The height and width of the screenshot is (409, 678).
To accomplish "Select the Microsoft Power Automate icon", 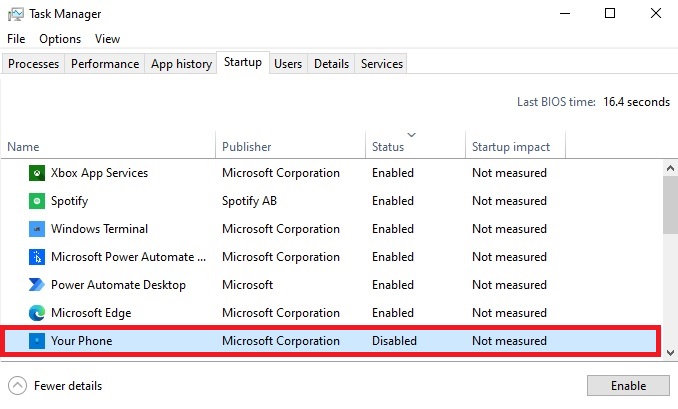I will click(x=37, y=257).
